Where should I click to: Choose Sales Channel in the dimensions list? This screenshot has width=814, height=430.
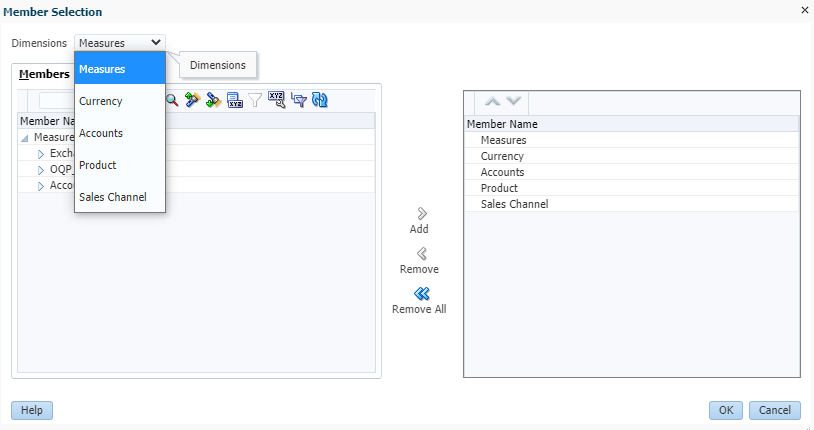pos(120,197)
